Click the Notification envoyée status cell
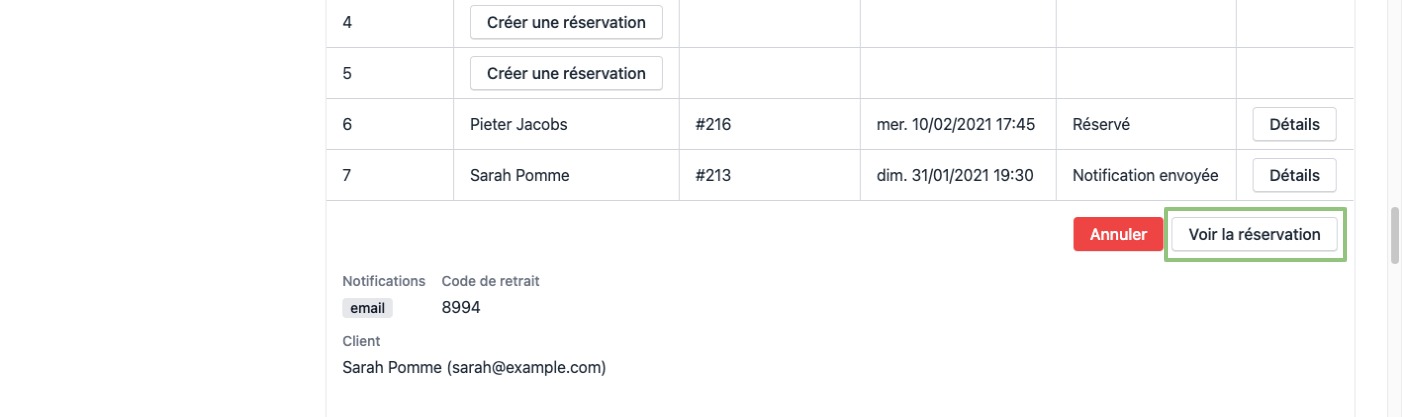The width and height of the screenshot is (1402, 417). point(1145,175)
